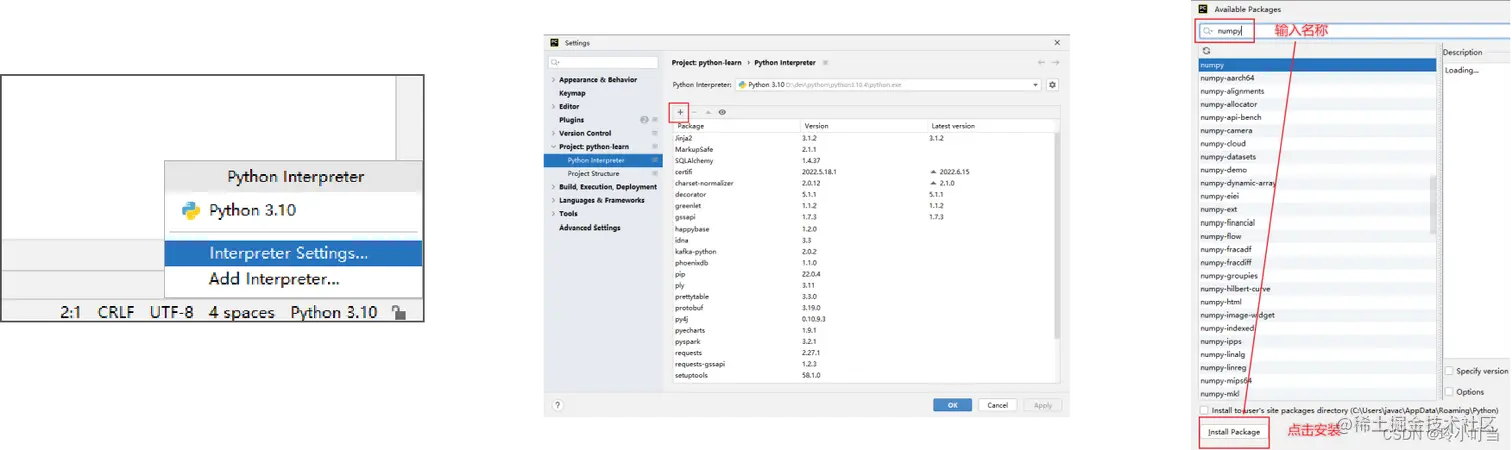This screenshot has width=1512, height=450.
Task: Select numpy-financial in available packages list
Action: [1316, 223]
